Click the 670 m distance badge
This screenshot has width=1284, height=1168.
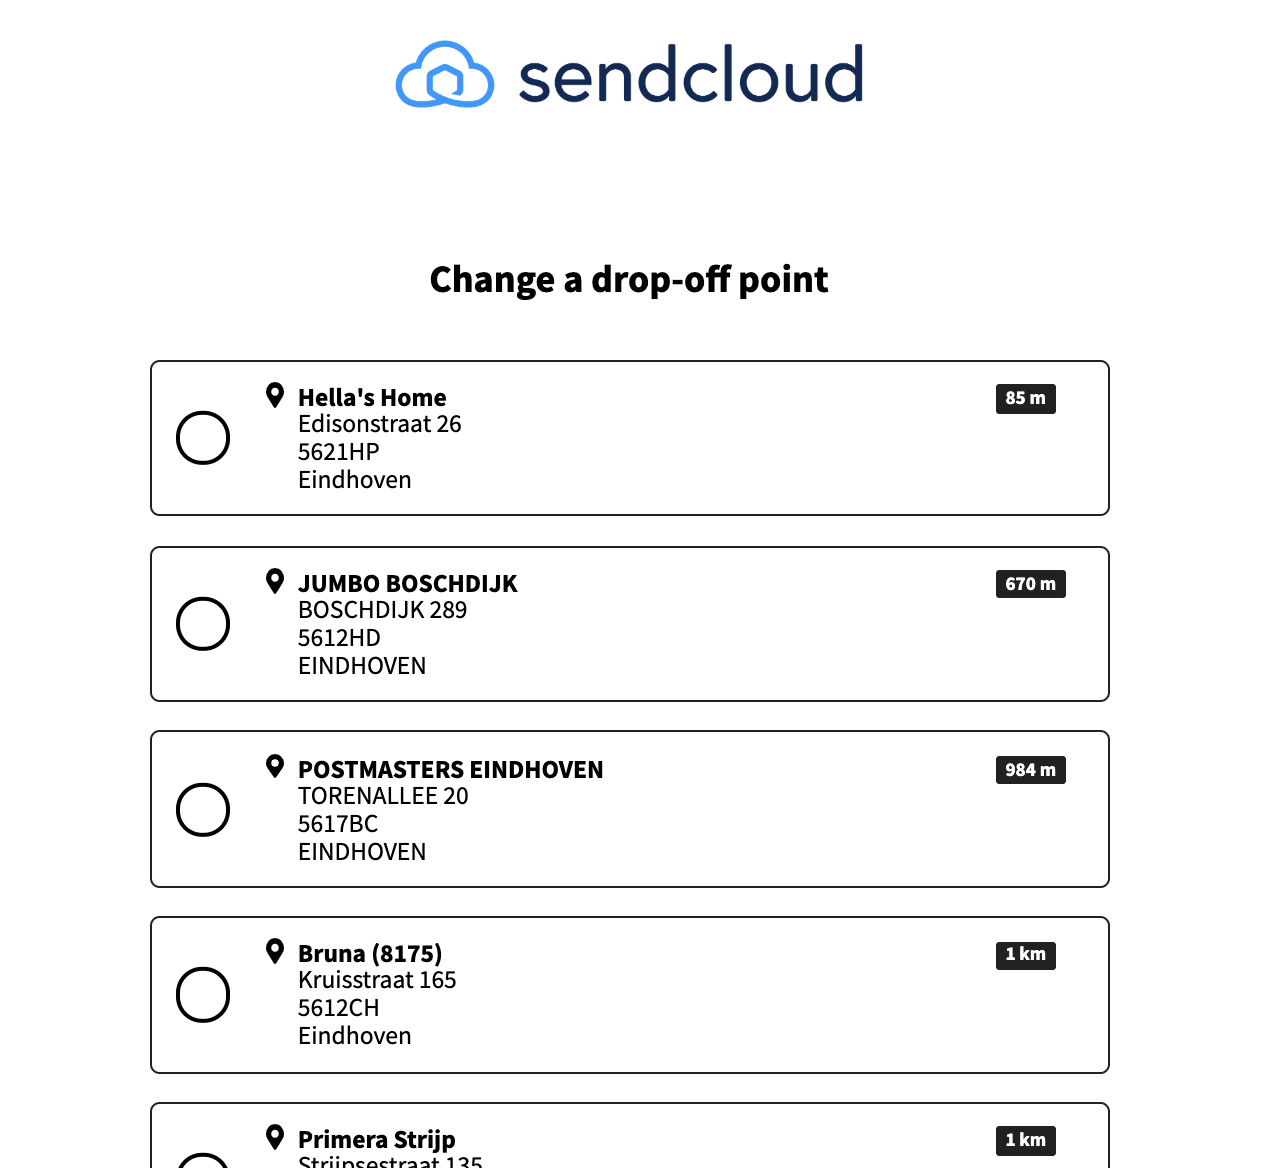click(1030, 584)
